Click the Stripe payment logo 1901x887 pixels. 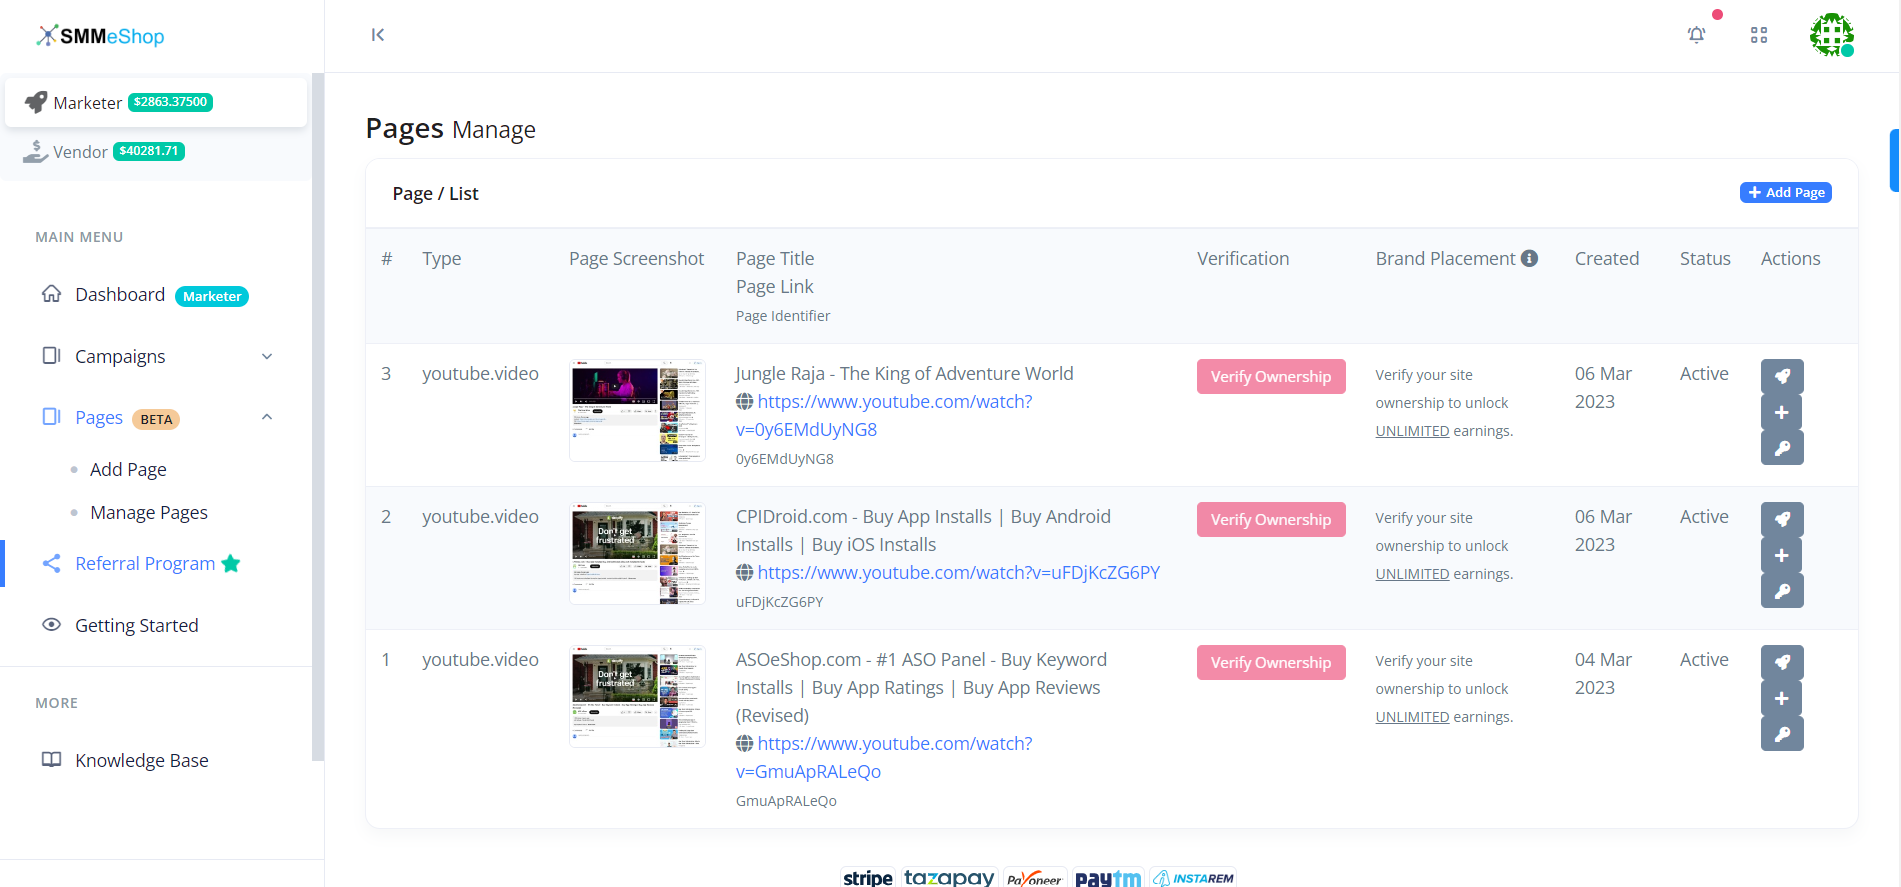[x=867, y=877]
